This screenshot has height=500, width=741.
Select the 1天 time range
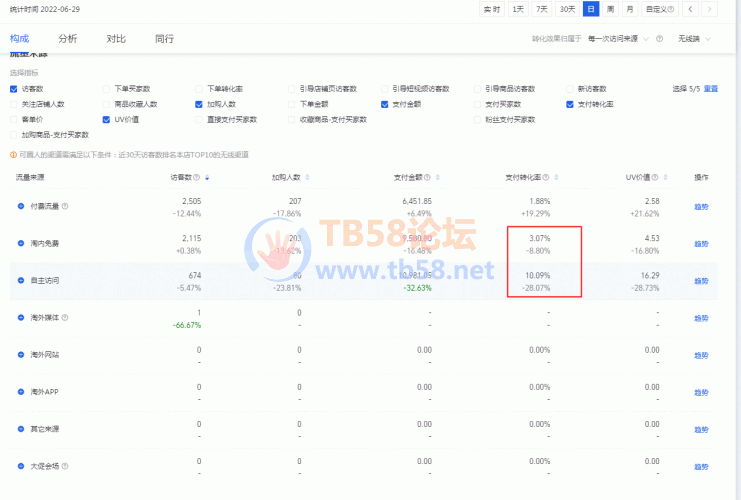tap(518, 9)
